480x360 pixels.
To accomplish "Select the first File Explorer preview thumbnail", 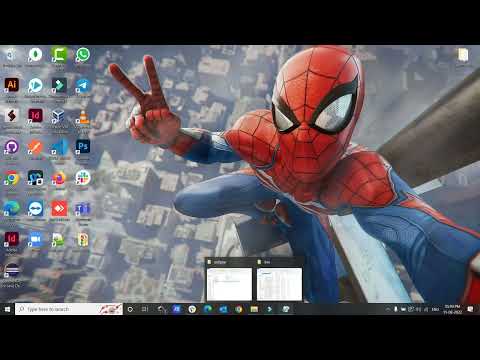I will pyautogui.click(x=229, y=284).
